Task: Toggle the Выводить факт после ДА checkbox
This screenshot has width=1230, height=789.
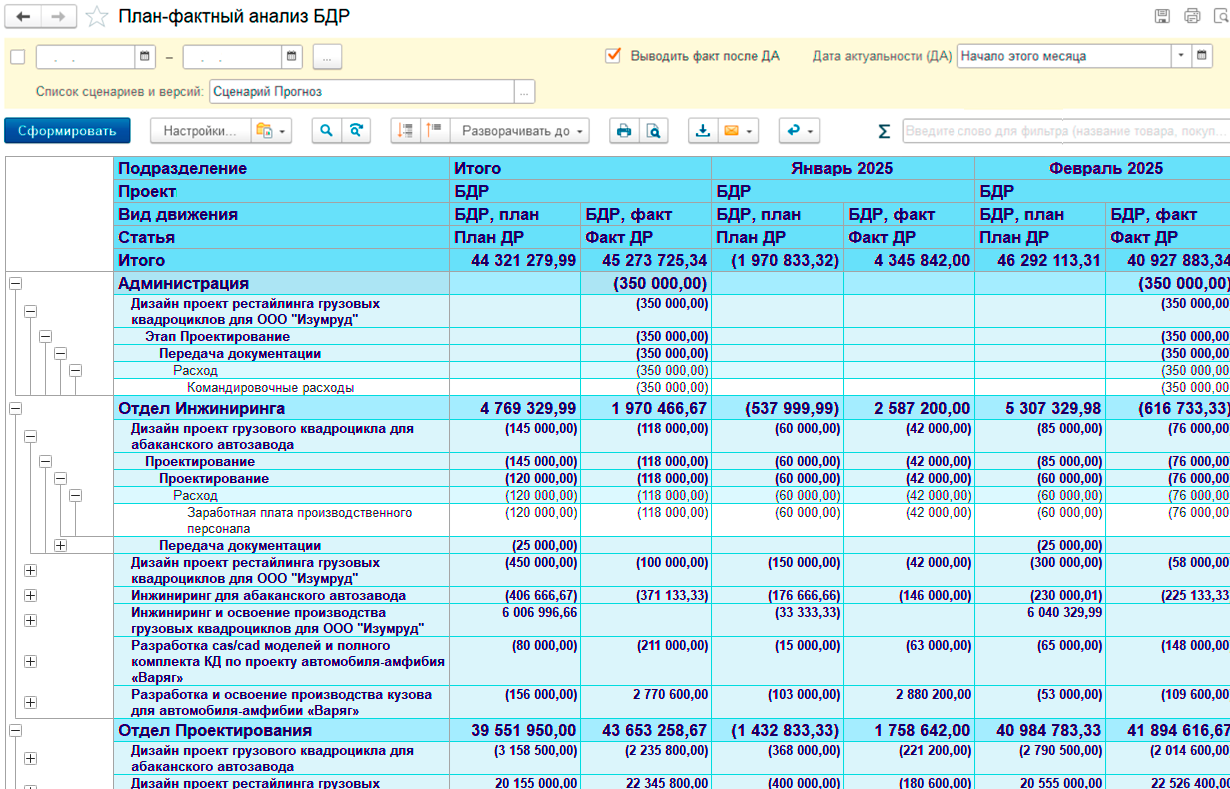Action: (613, 56)
